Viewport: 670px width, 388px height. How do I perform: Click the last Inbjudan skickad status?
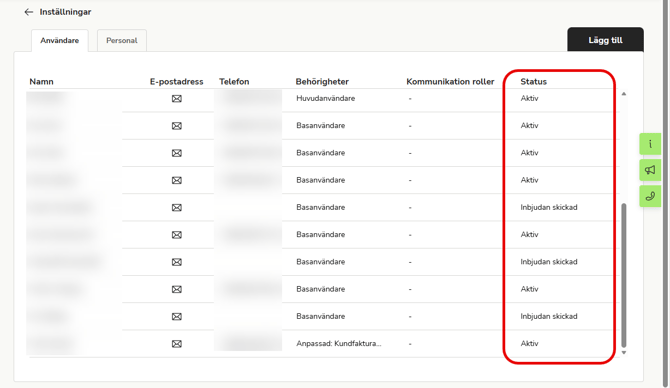pyautogui.click(x=549, y=316)
